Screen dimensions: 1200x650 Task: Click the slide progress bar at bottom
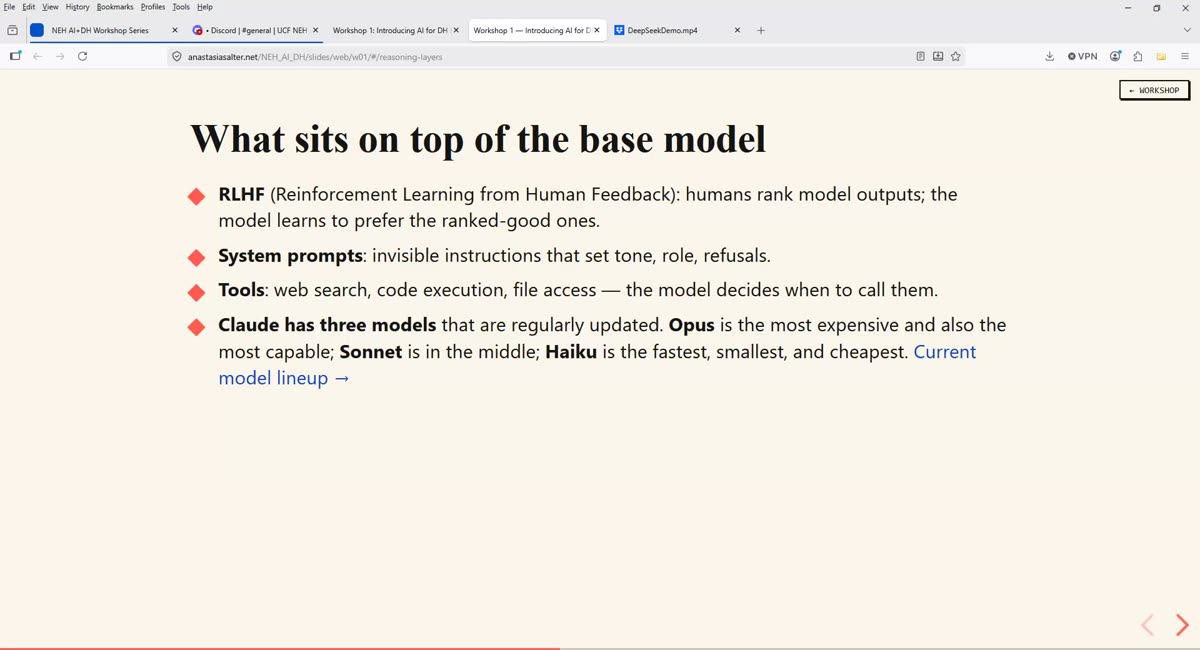[600, 648]
